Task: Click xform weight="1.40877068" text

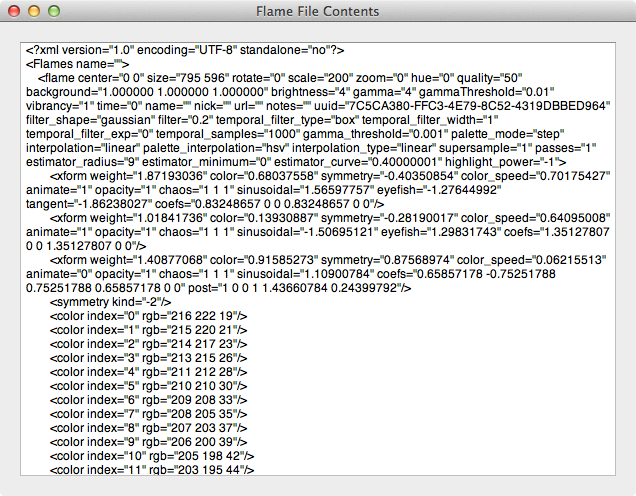Action: [x=128, y=260]
